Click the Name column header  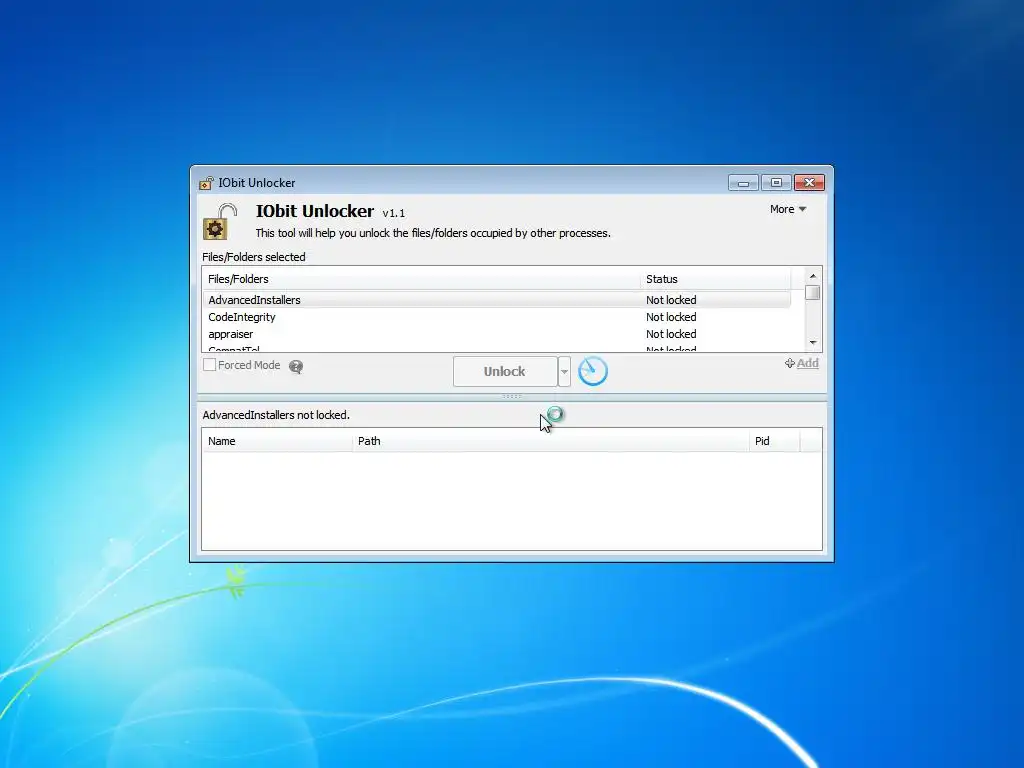[x=277, y=441]
